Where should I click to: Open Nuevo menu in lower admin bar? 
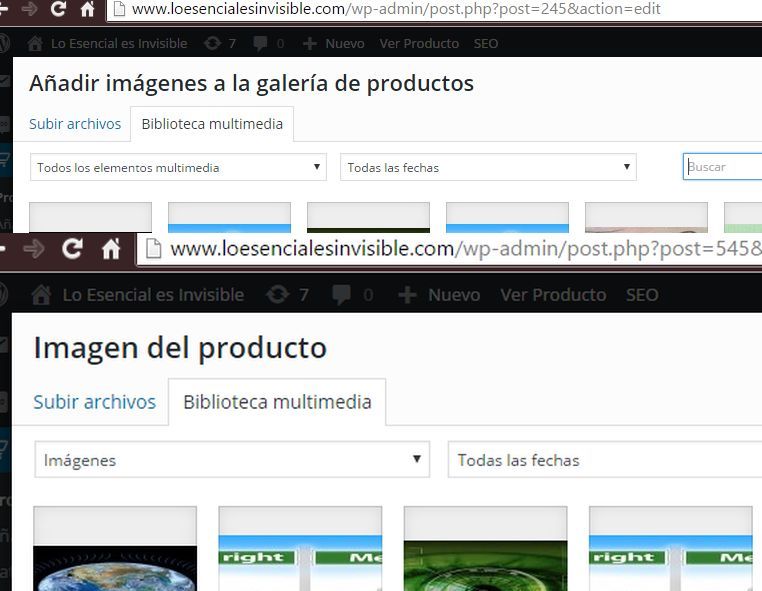(x=454, y=295)
